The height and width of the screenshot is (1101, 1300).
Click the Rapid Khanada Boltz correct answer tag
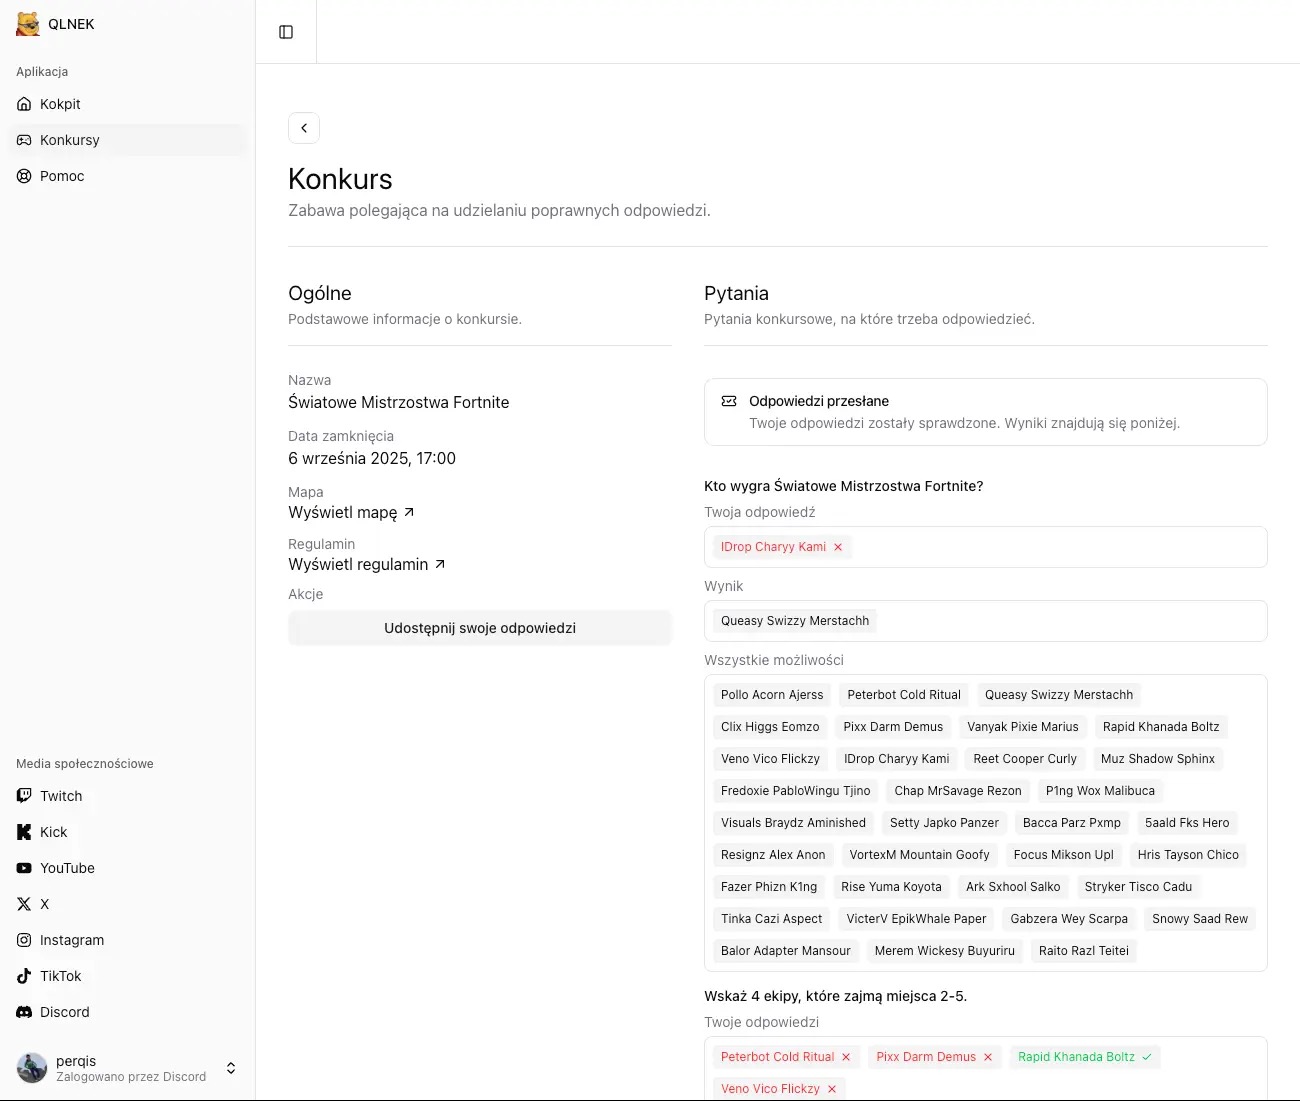tap(1076, 1057)
